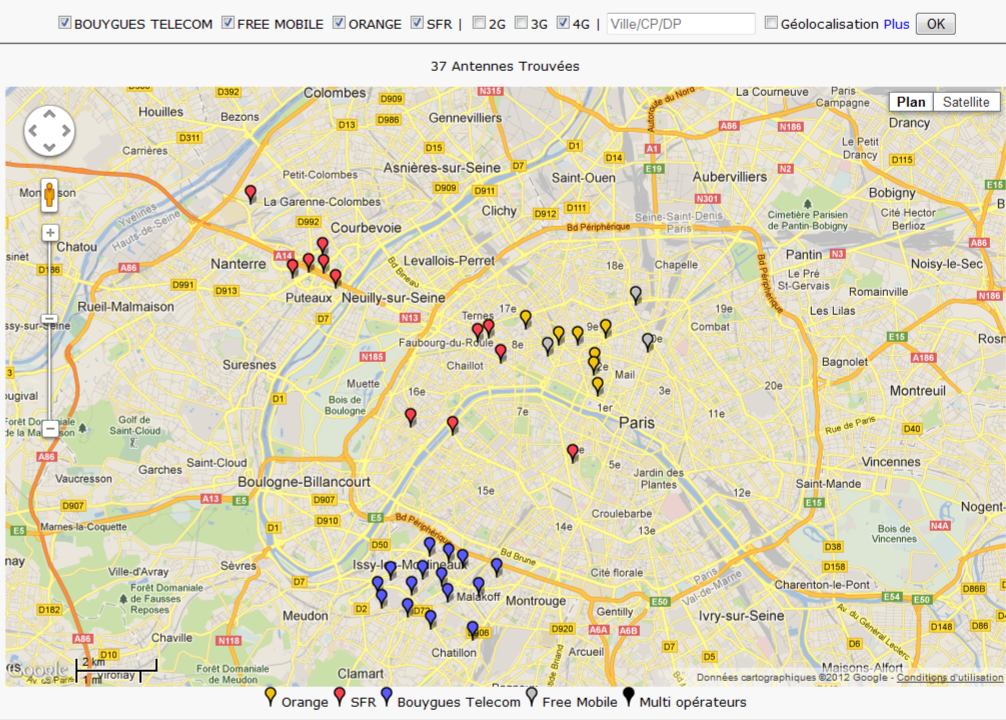Select the SFR marker near La Garenne-Colombes
This screenshot has height=720, width=1006.
tap(251, 193)
